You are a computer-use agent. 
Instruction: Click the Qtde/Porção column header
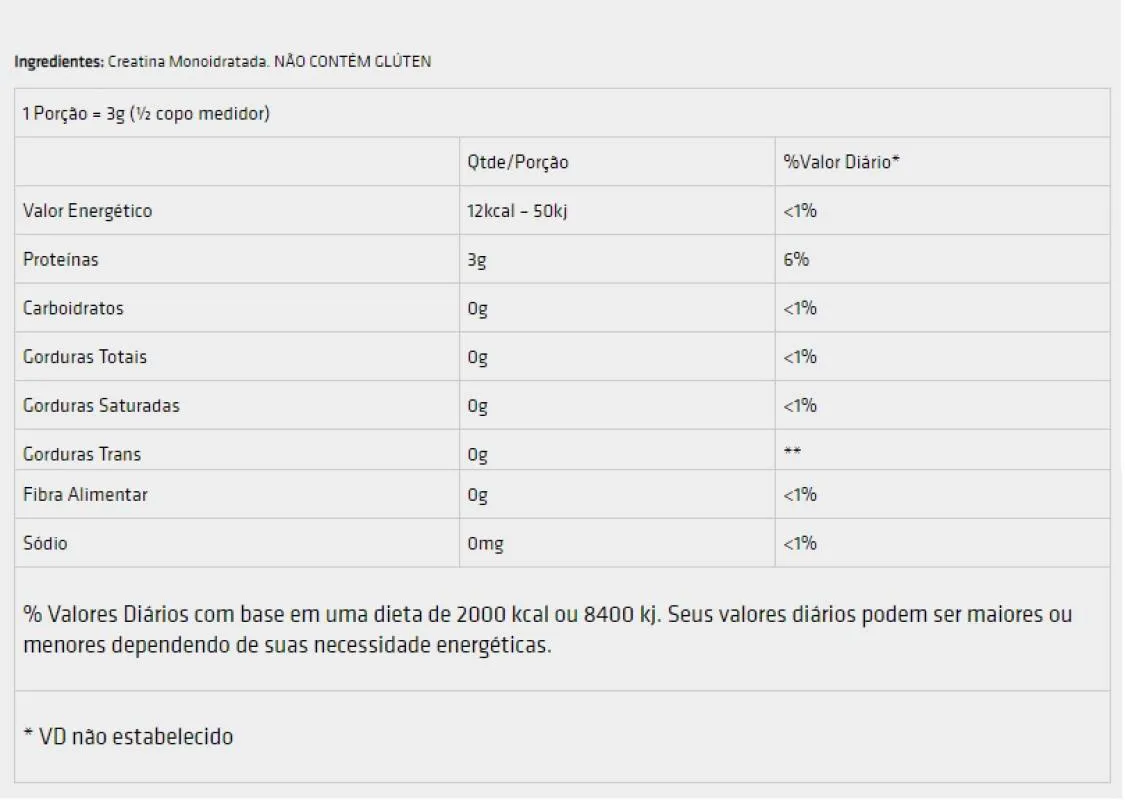[517, 162]
